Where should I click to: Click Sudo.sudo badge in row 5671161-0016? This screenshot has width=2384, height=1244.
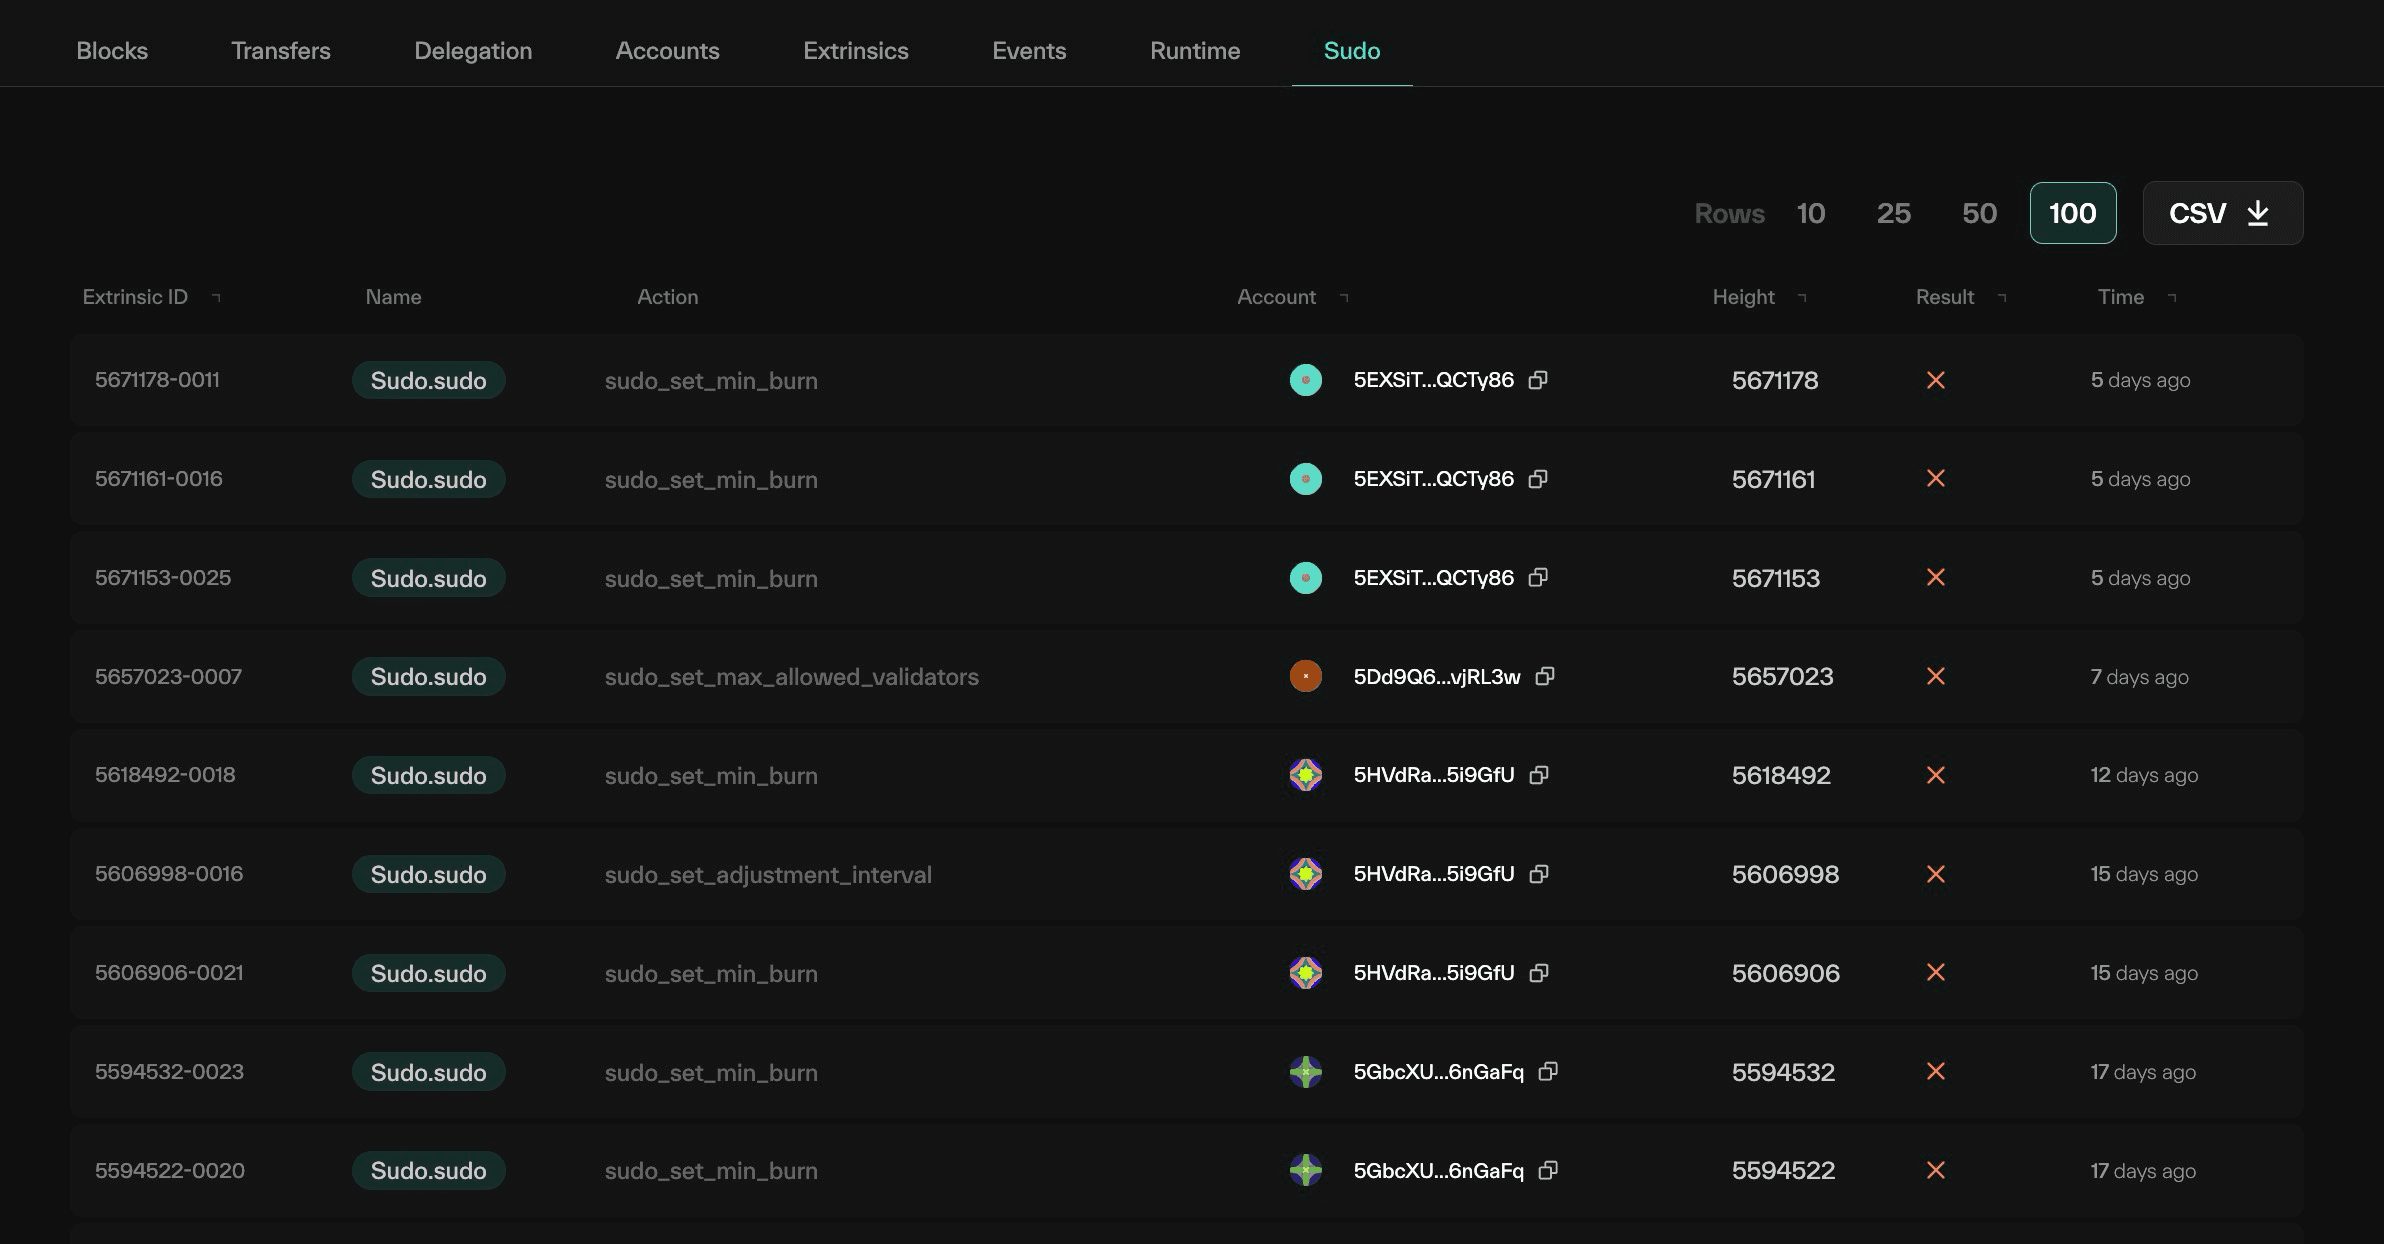pyautogui.click(x=428, y=479)
